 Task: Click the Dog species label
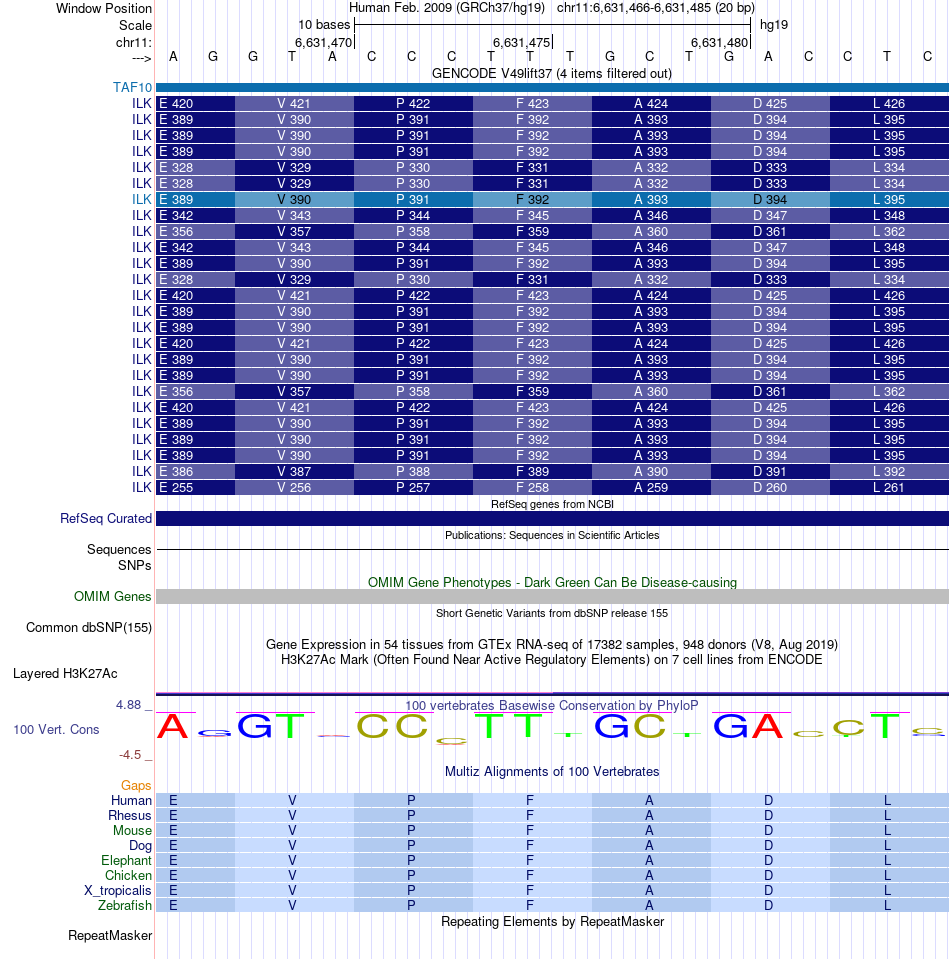coord(140,845)
